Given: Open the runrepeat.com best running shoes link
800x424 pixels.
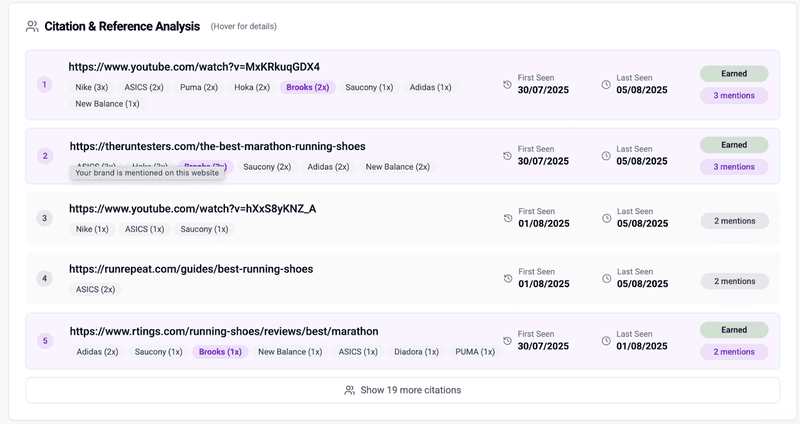Looking at the screenshot, I should click(191, 269).
